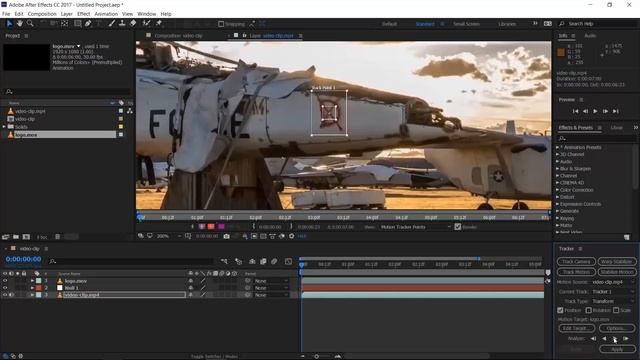Select the Selection arrow tool
640x360 pixels.
[9, 24]
